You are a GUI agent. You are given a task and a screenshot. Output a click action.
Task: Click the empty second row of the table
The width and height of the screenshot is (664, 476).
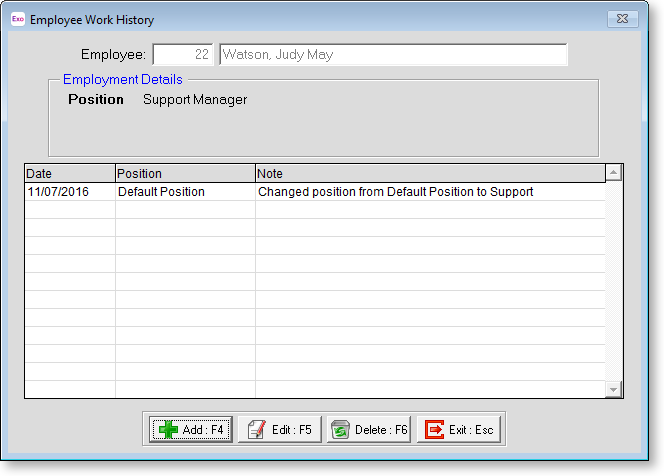click(x=314, y=210)
